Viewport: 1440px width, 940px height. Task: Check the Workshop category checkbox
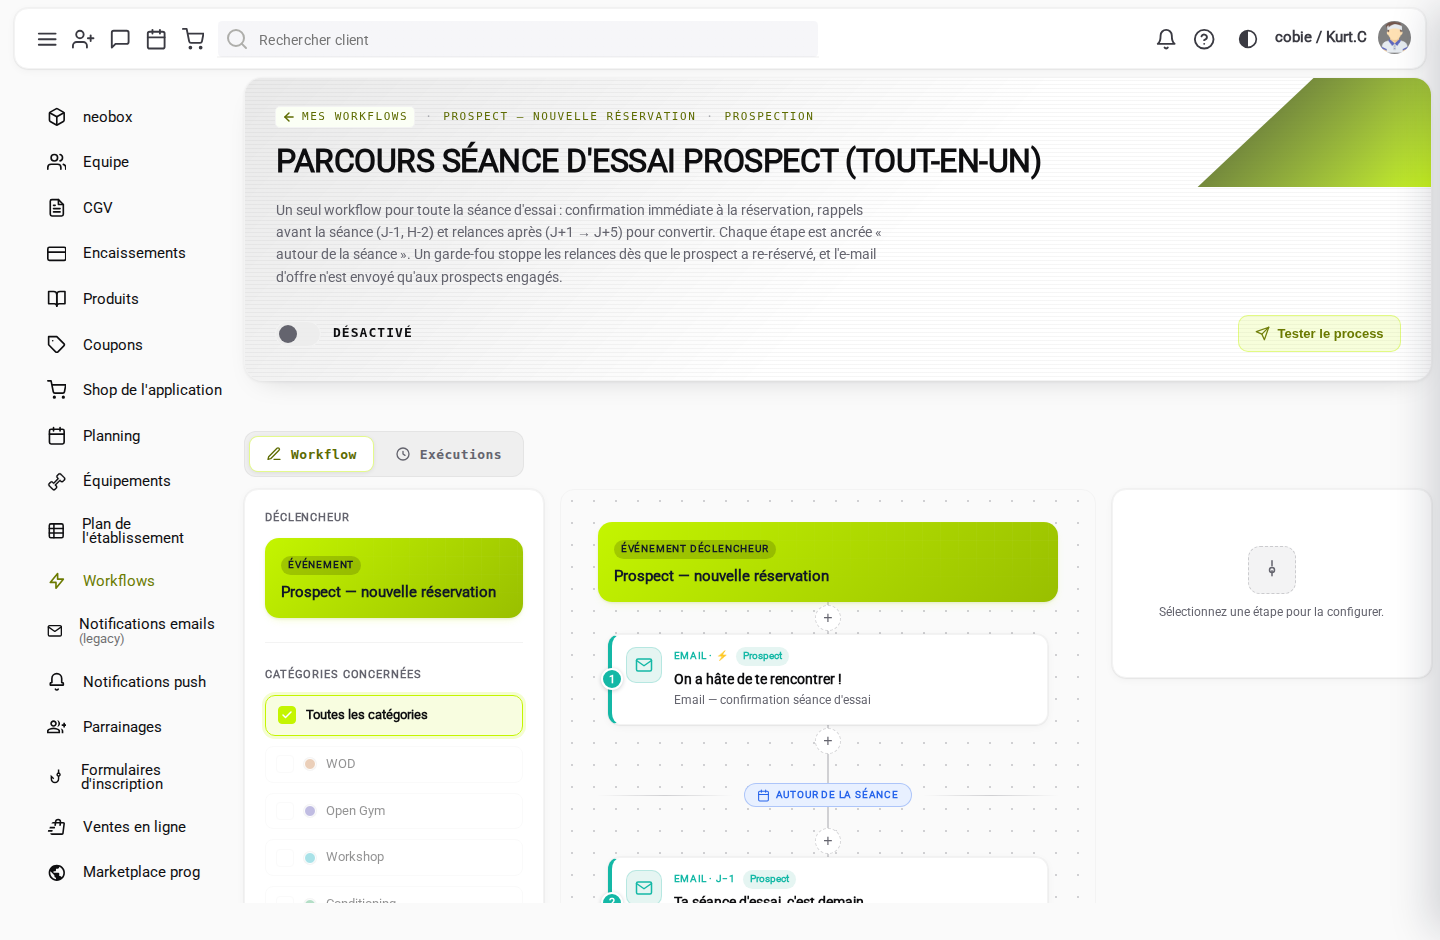(285, 857)
